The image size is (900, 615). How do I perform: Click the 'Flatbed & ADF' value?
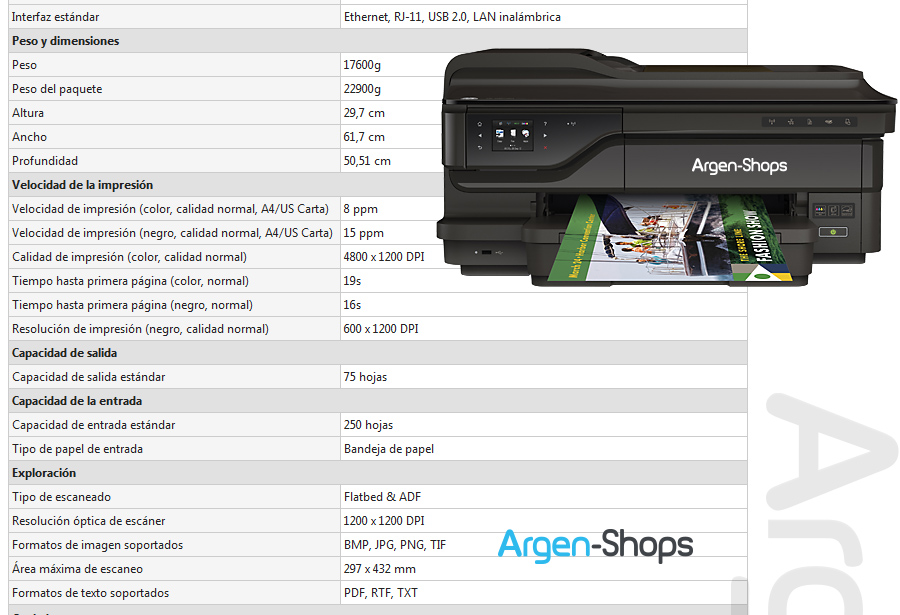(x=382, y=497)
